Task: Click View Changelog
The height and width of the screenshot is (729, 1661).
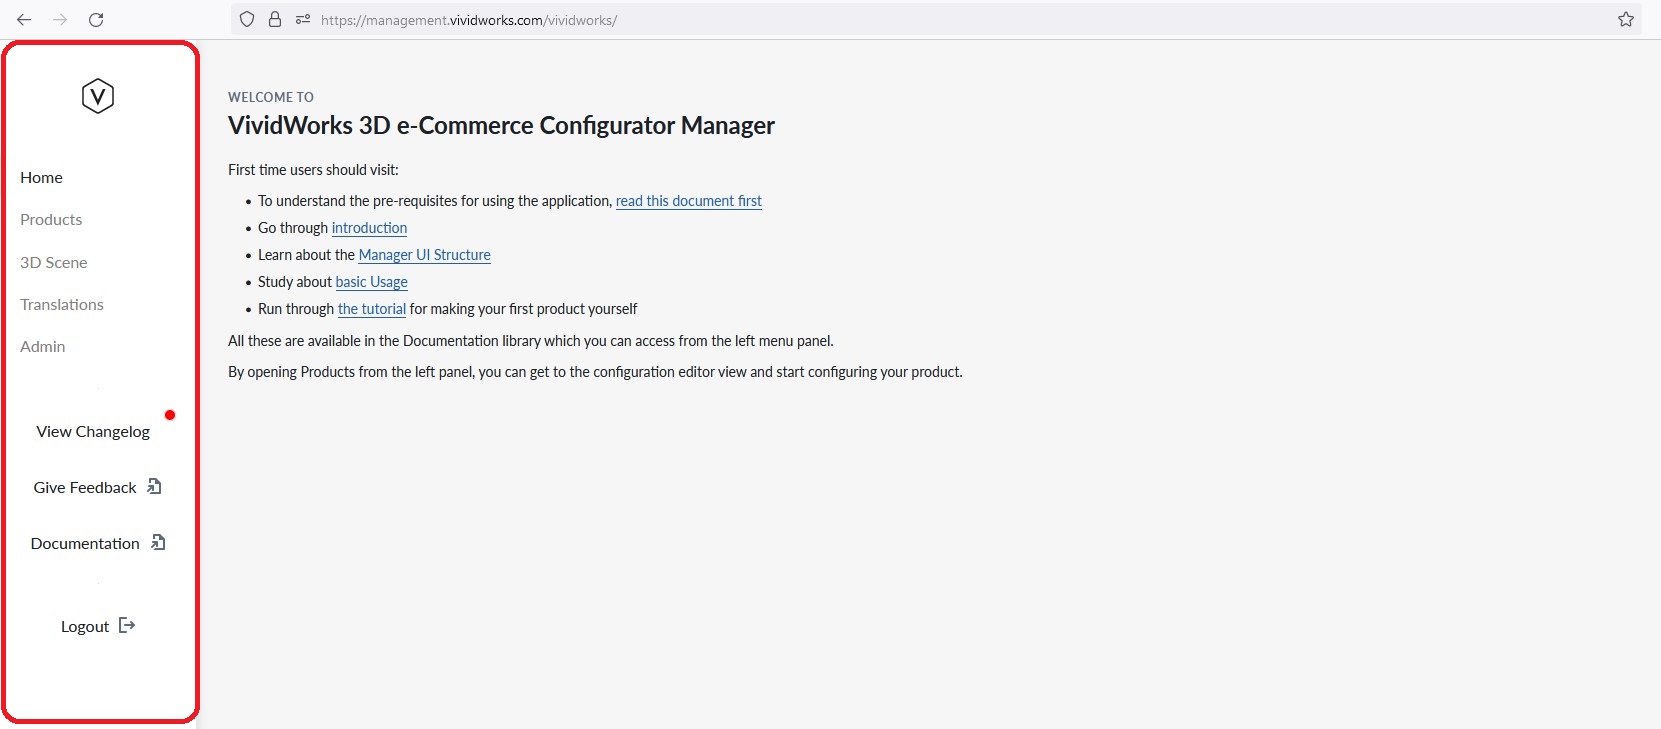Action: (93, 431)
